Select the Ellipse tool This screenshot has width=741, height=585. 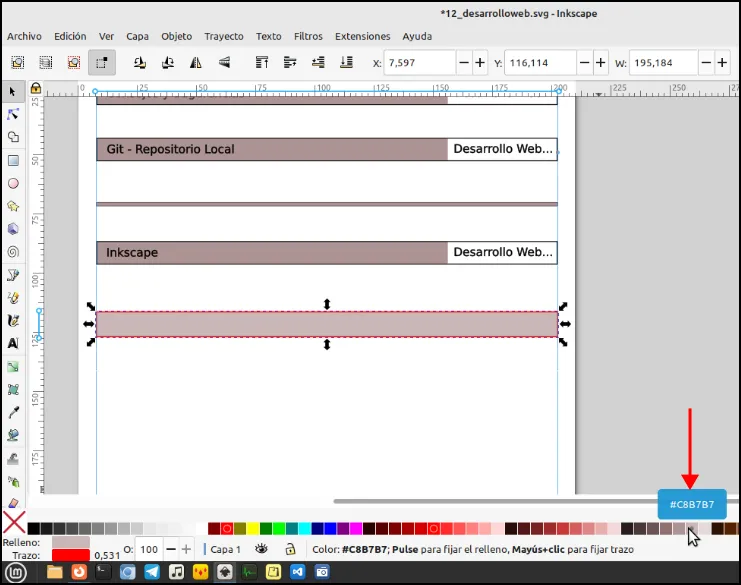tap(13, 183)
